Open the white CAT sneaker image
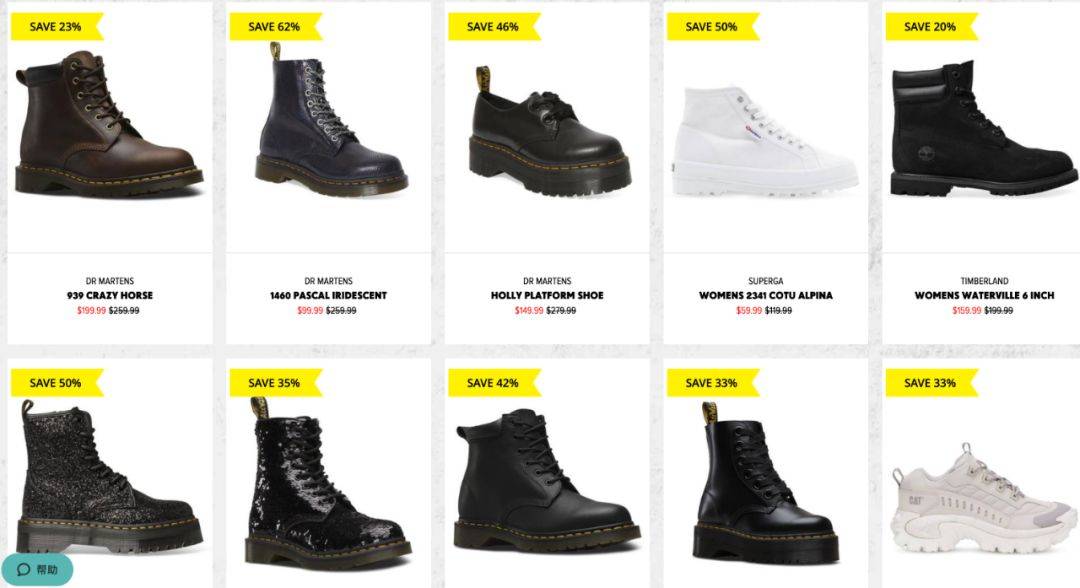1080x588 pixels. coord(984,499)
